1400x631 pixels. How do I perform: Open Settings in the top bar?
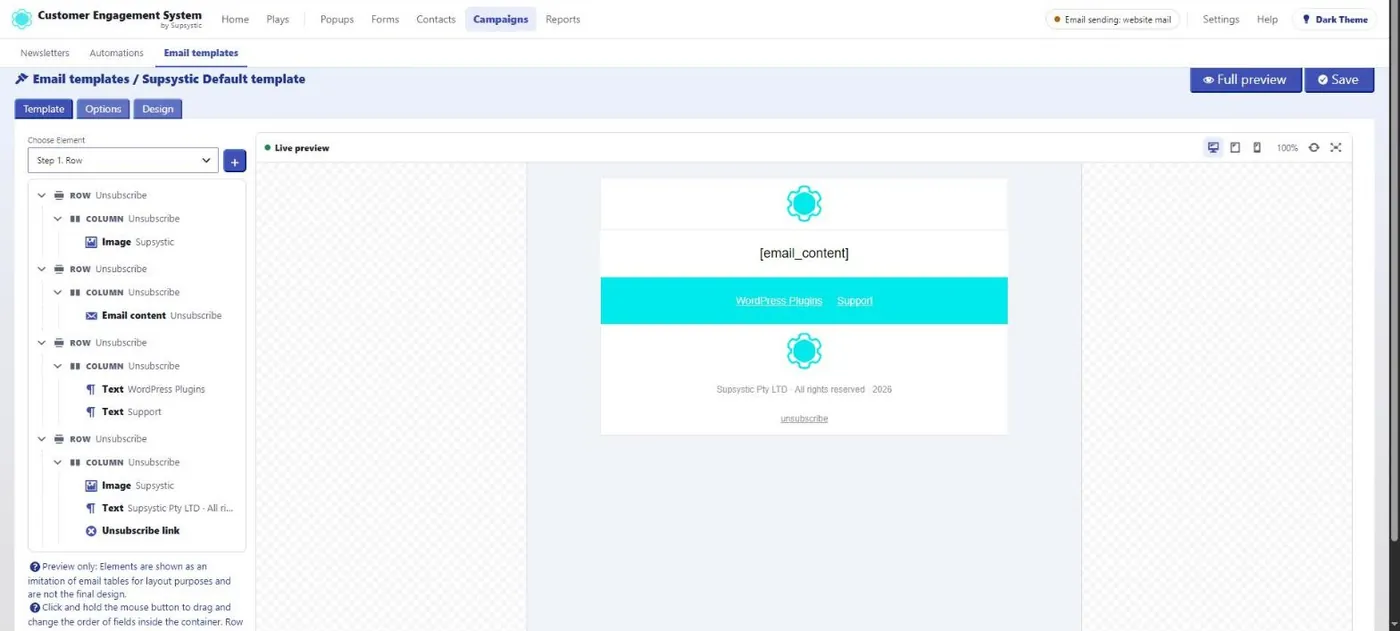pyautogui.click(x=1221, y=19)
